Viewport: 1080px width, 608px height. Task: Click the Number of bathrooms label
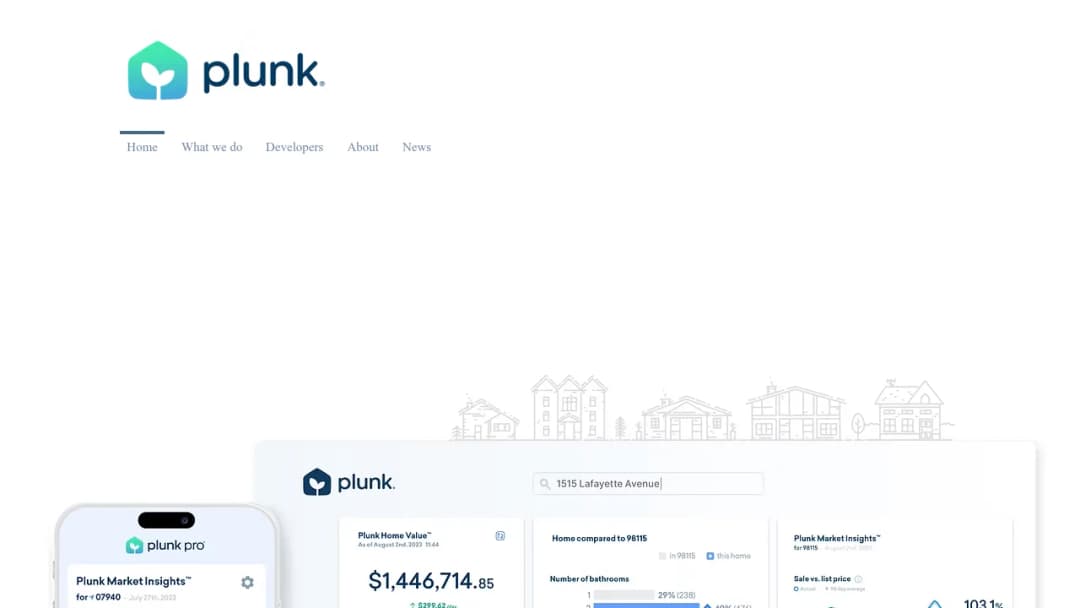[x=589, y=579]
